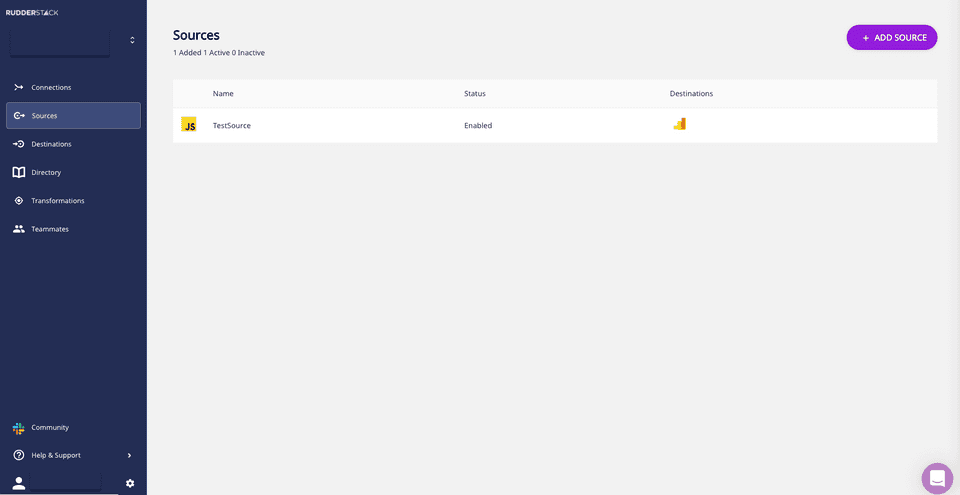Click the Directory book icon
This screenshot has height=495, width=960.
18,172
